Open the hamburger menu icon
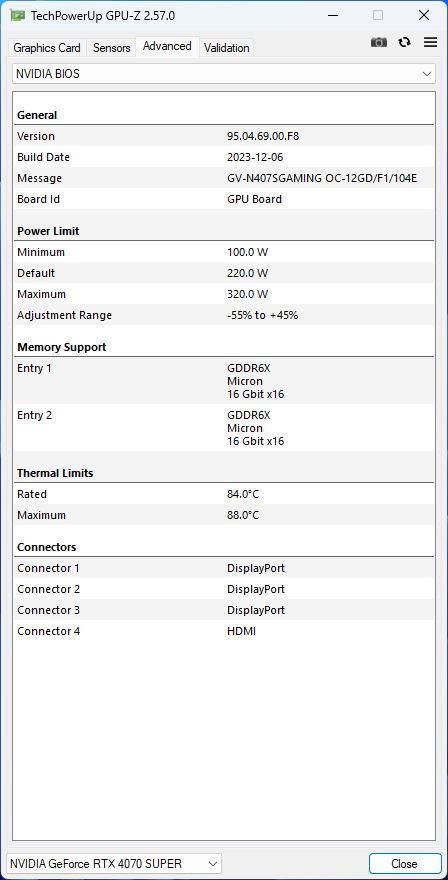The height and width of the screenshot is (880, 448). (x=430, y=43)
